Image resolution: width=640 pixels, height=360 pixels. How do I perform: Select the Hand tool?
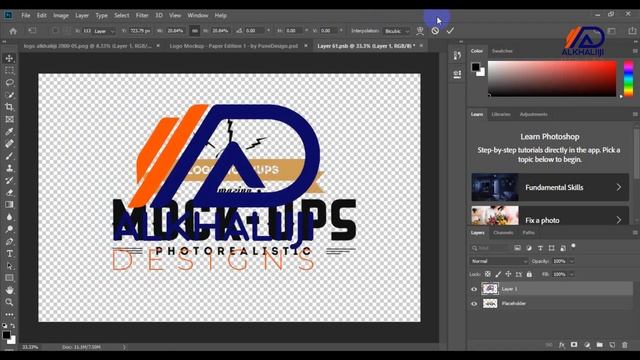(x=9, y=290)
